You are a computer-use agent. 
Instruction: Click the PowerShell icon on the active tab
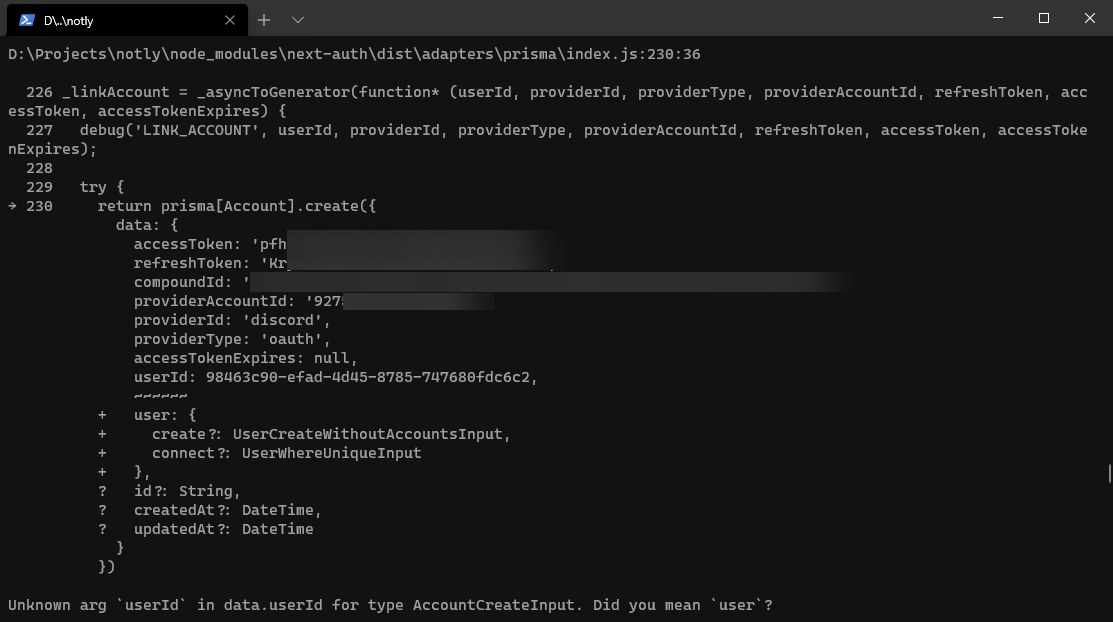(x=26, y=20)
